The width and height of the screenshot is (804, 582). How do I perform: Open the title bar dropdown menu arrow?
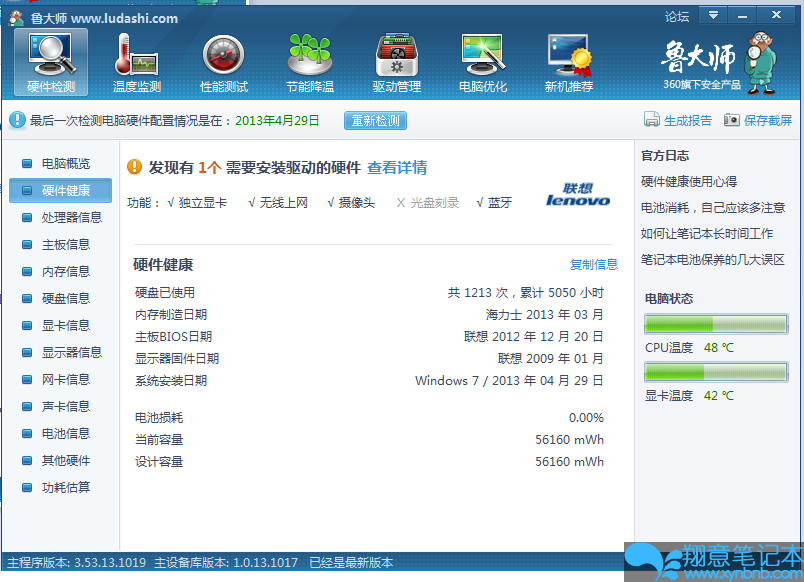[x=713, y=15]
